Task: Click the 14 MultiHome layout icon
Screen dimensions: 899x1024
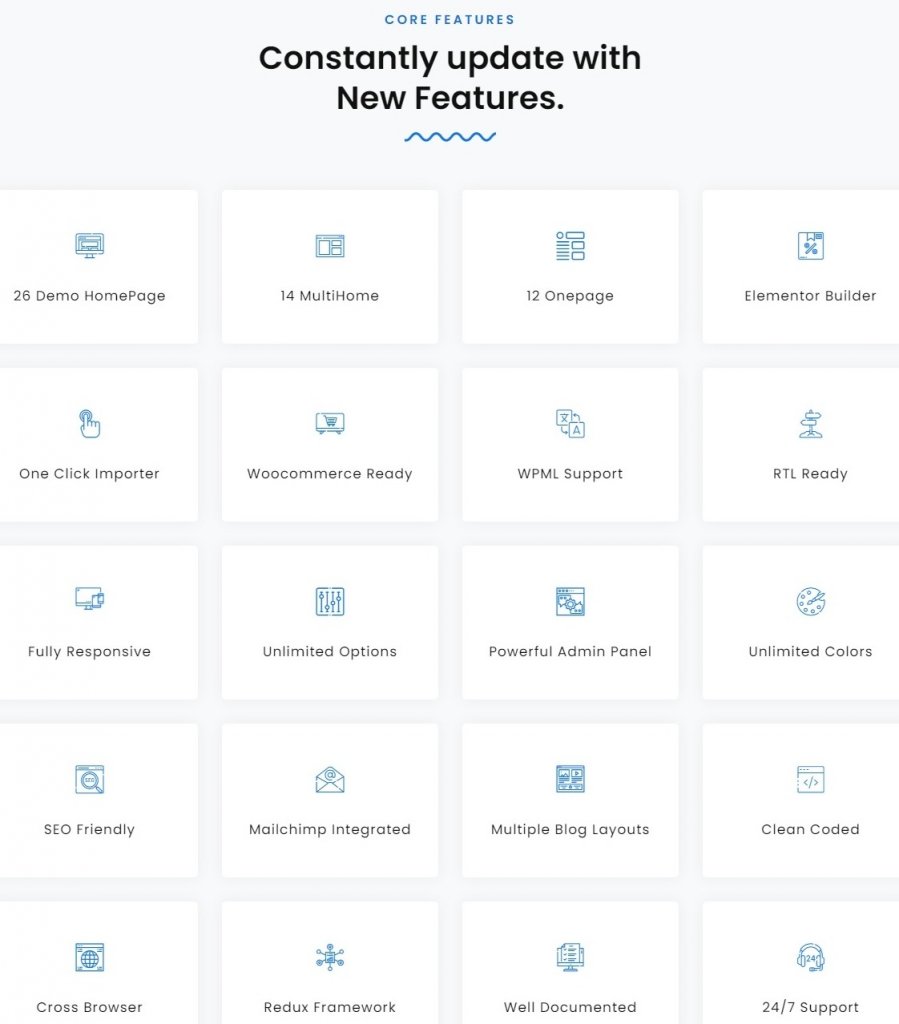Action: tap(330, 246)
